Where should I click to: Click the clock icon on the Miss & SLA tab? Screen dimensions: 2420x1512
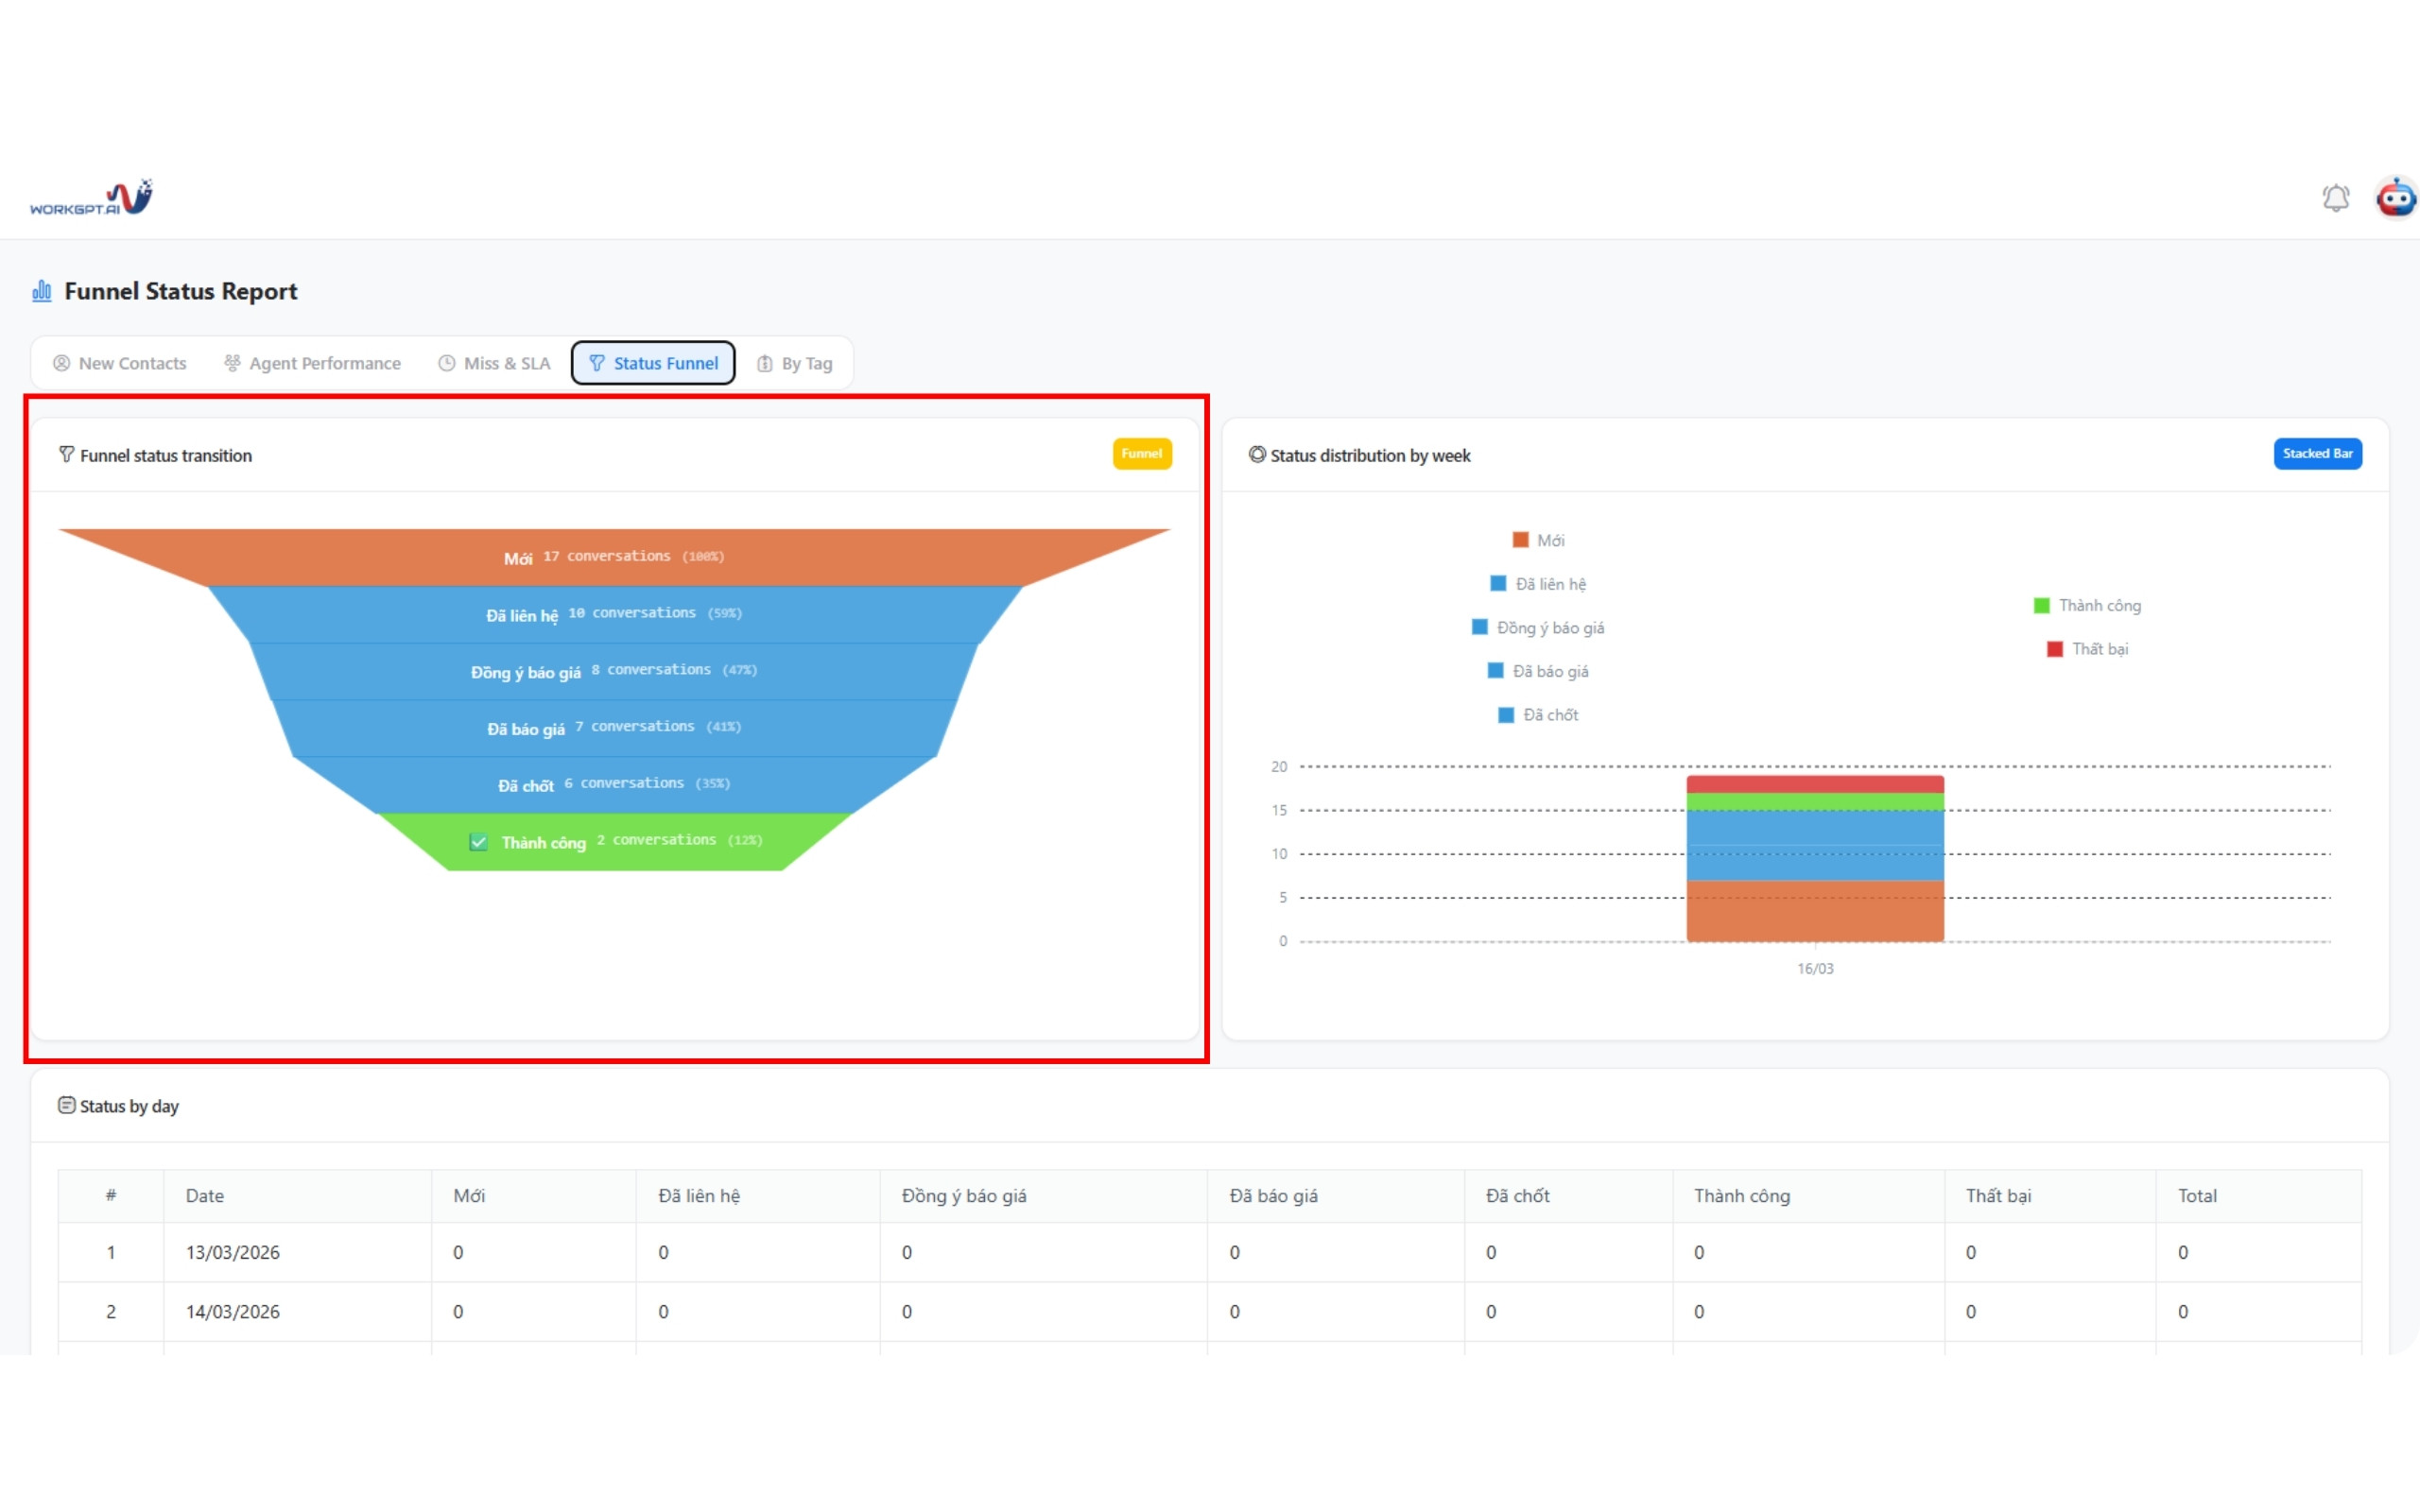(447, 363)
